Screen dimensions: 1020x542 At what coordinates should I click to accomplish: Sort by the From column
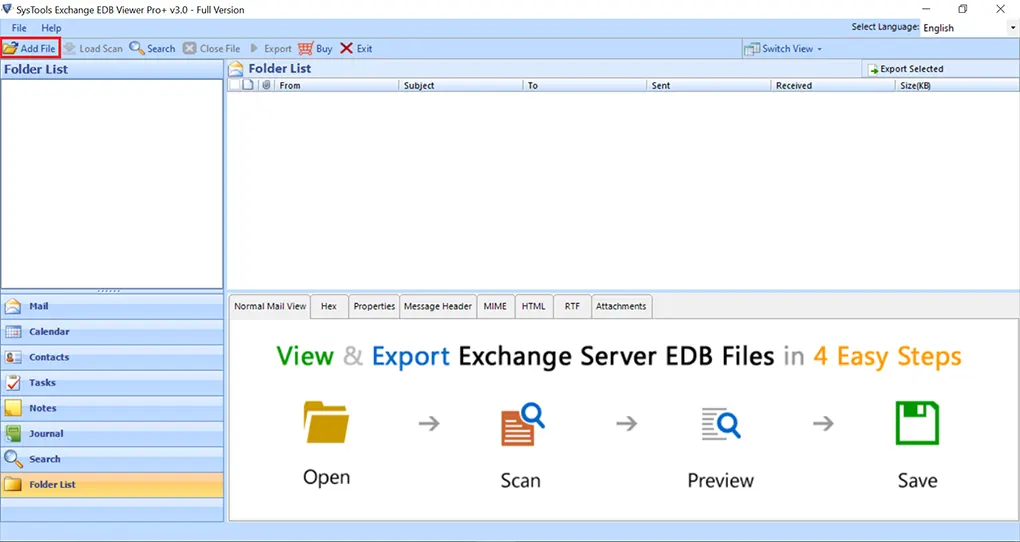336,85
